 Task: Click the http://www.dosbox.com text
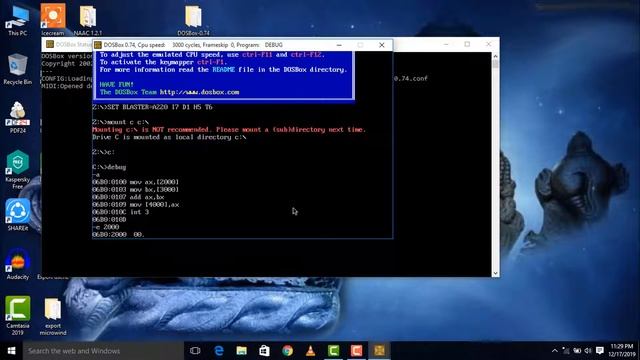200,92
